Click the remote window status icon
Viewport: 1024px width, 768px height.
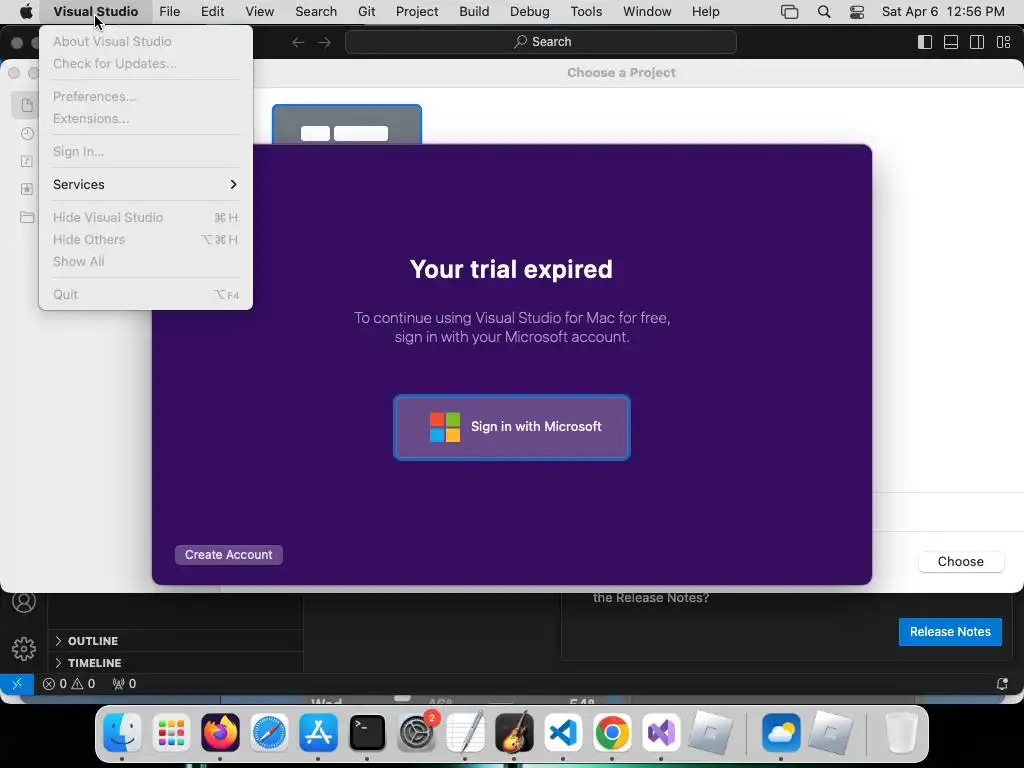16,684
